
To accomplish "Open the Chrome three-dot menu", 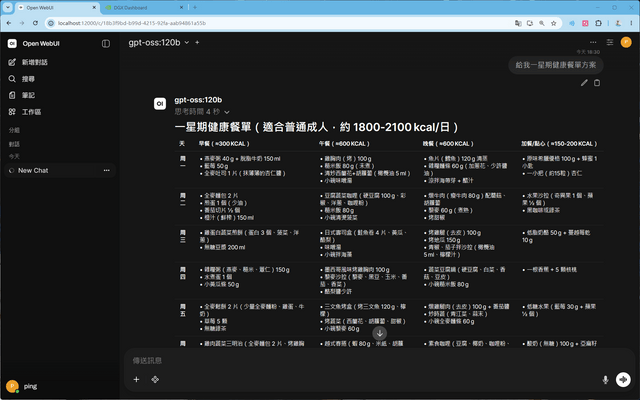I will tap(631, 23).
